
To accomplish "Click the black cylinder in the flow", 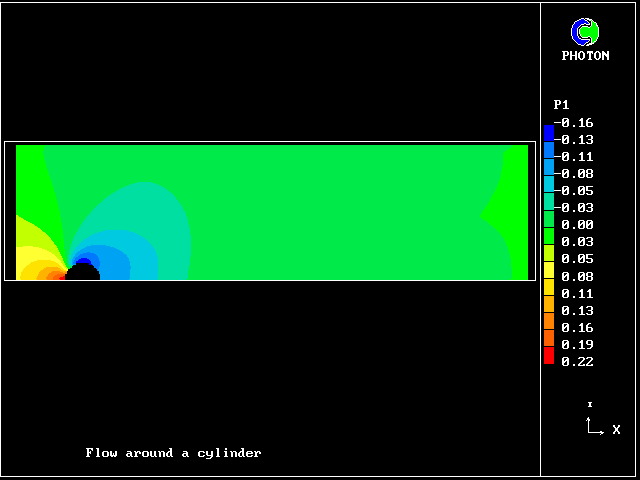I will 83,272.
